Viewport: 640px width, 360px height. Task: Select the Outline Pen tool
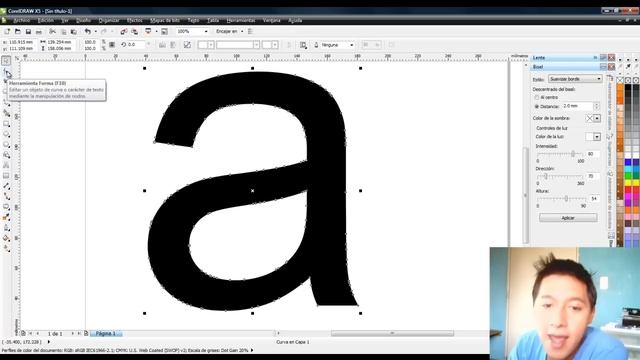(x=6, y=228)
